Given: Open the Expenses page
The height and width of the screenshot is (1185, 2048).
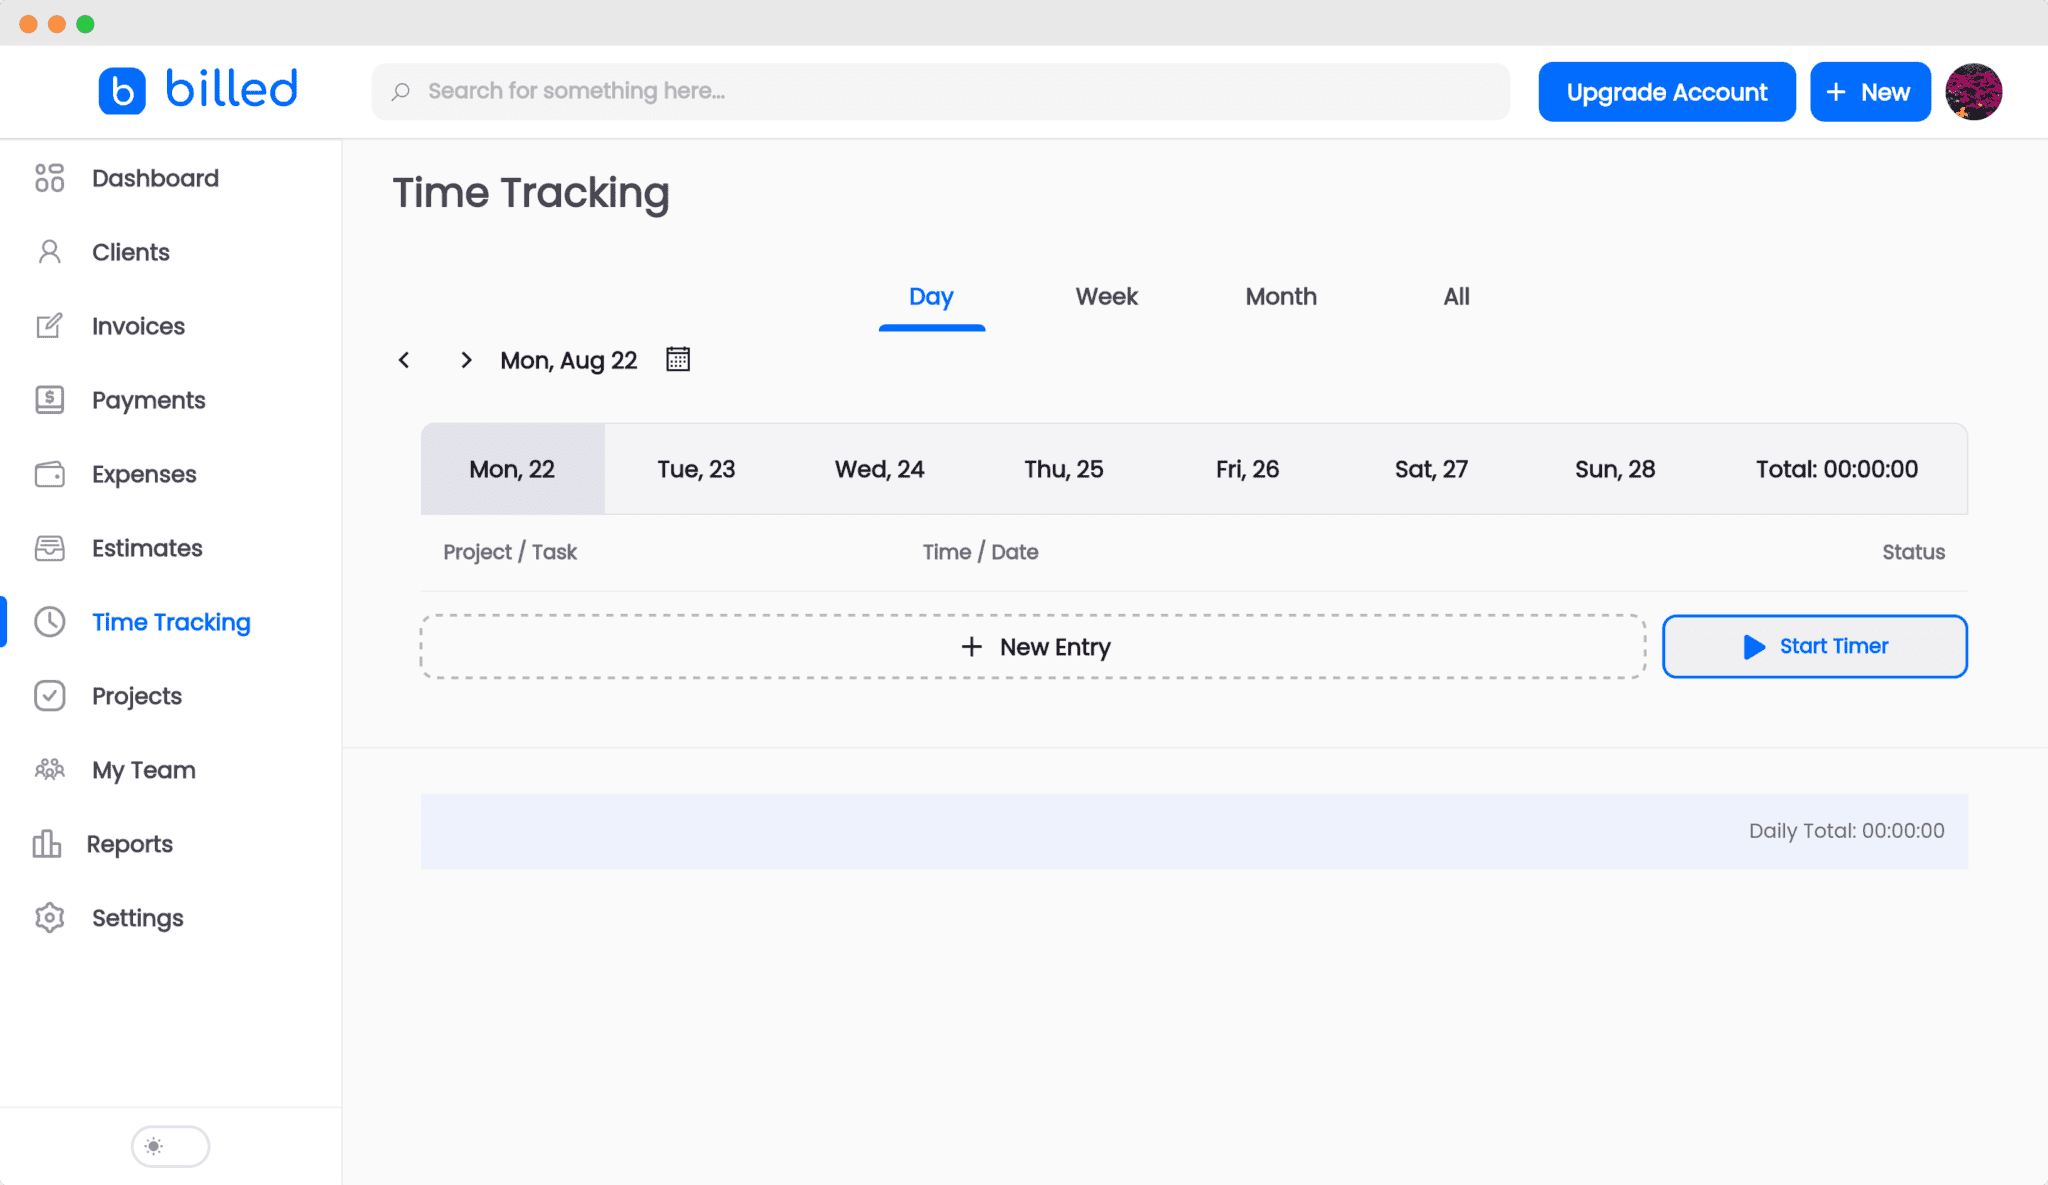Looking at the screenshot, I should pyautogui.click(x=49, y=473).
